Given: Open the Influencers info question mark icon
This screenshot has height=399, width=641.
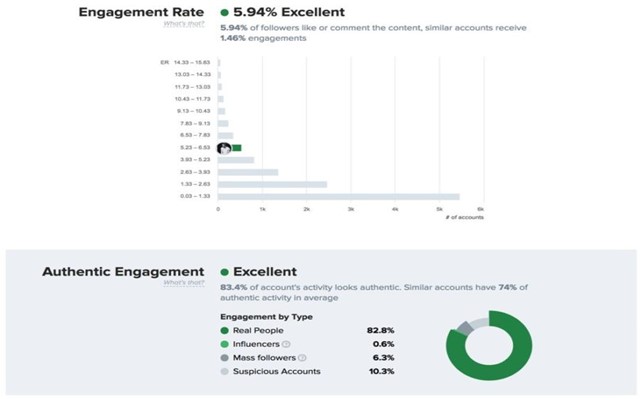Looking at the screenshot, I should click(286, 344).
